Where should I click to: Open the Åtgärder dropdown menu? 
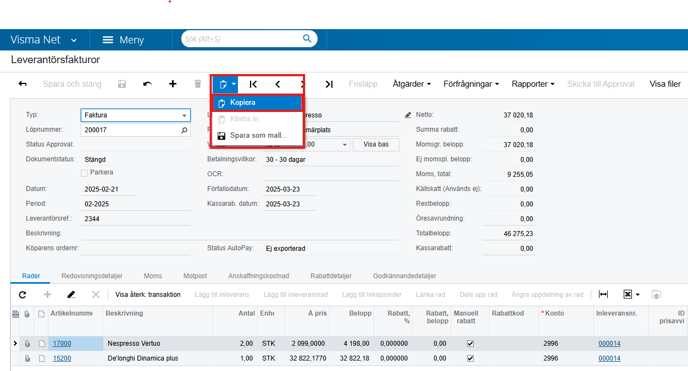(412, 84)
